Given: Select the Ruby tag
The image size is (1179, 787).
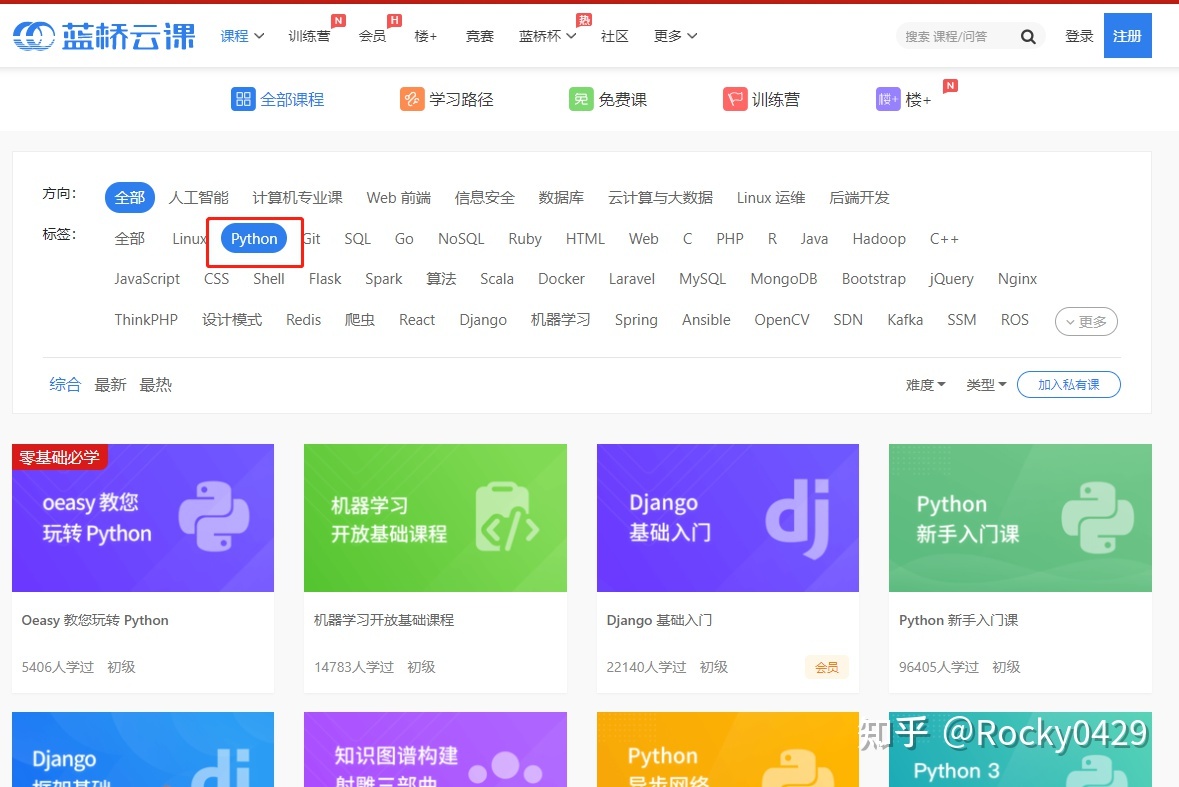Looking at the screenshot, I should [525, 239].
